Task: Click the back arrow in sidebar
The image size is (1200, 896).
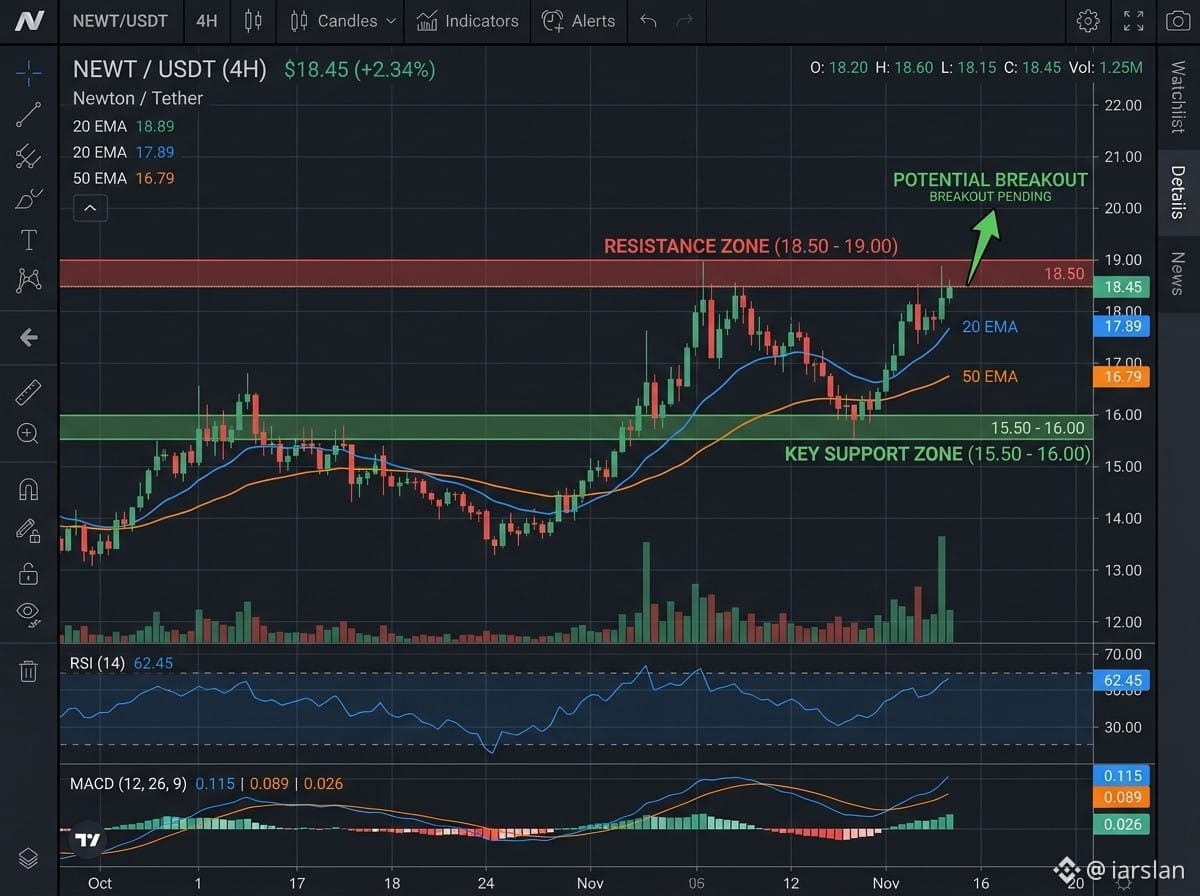Action: [x=28, y=337]
